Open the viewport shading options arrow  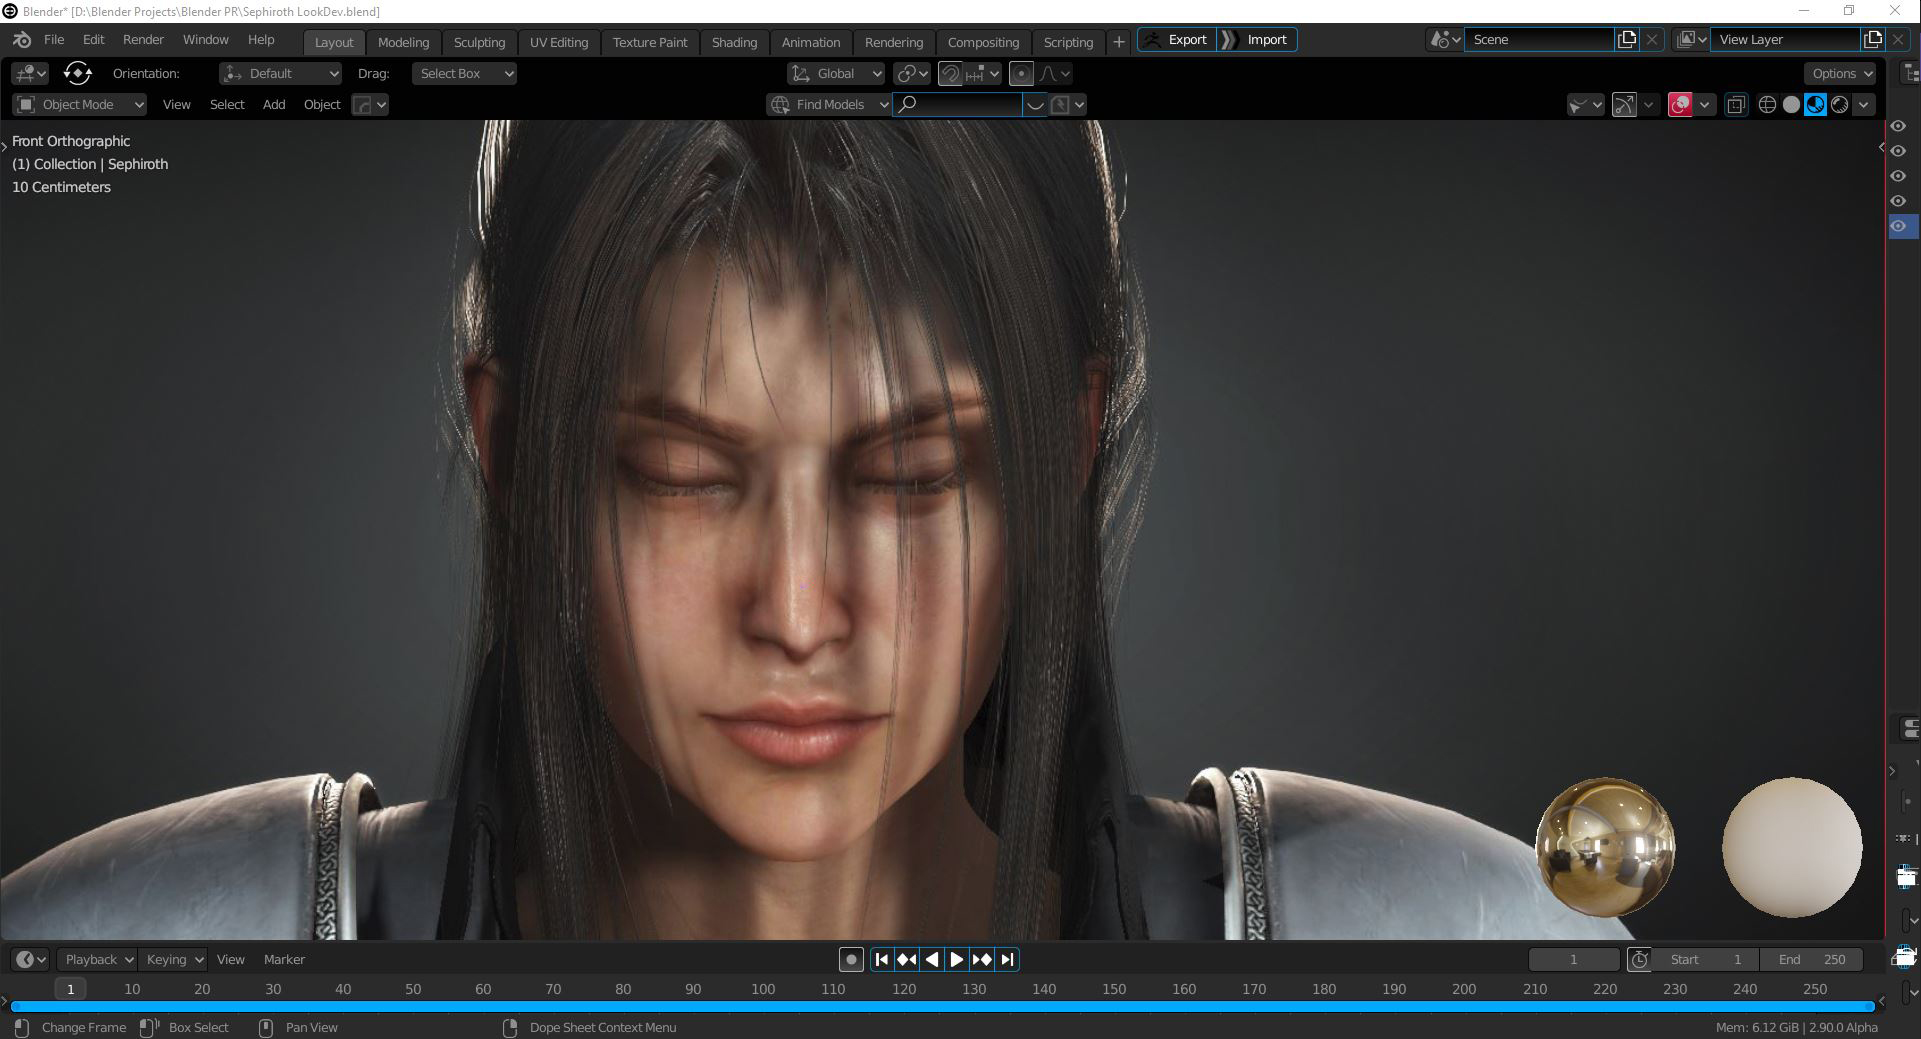click(1863, 104)
